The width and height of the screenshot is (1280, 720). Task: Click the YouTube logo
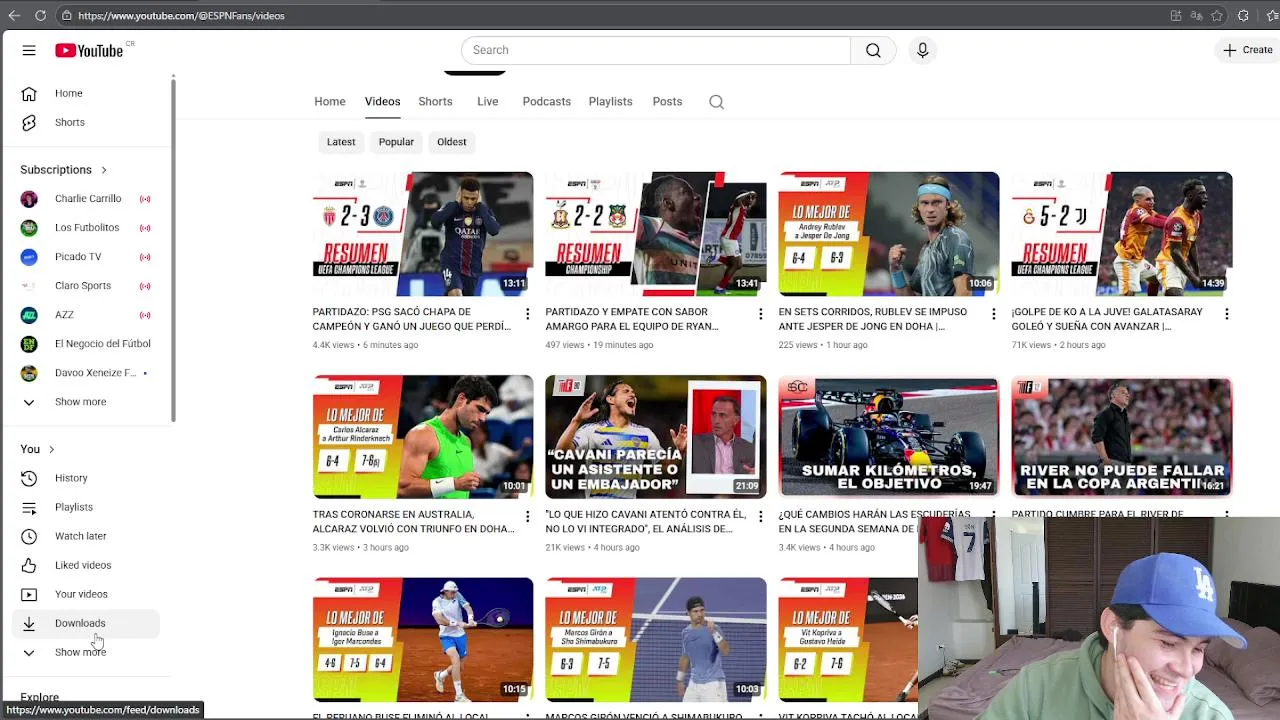click(89, 50)
